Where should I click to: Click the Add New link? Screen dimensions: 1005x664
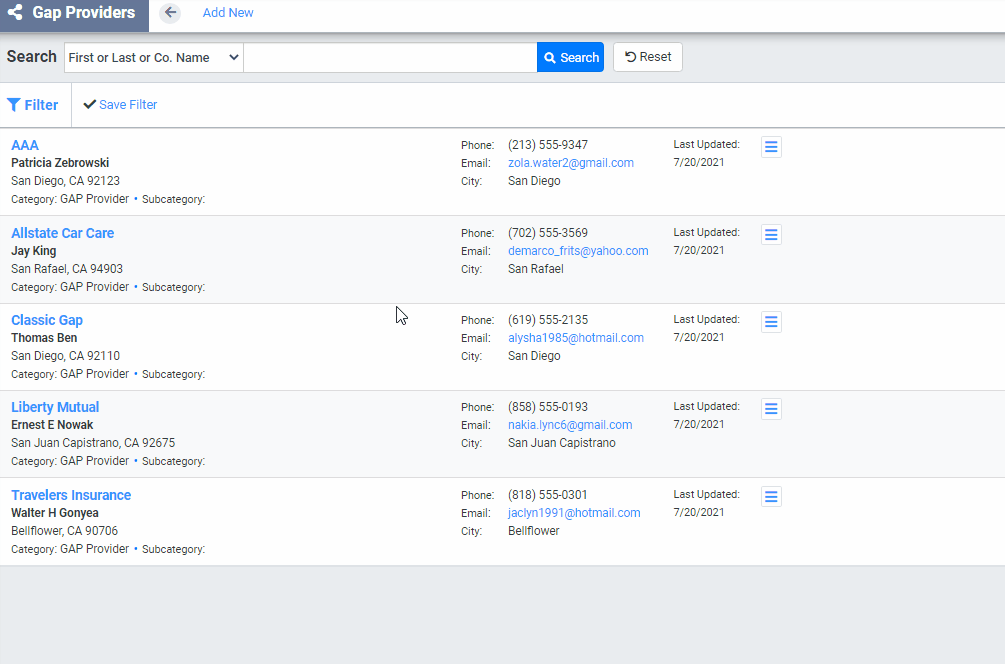coord(228,13)
